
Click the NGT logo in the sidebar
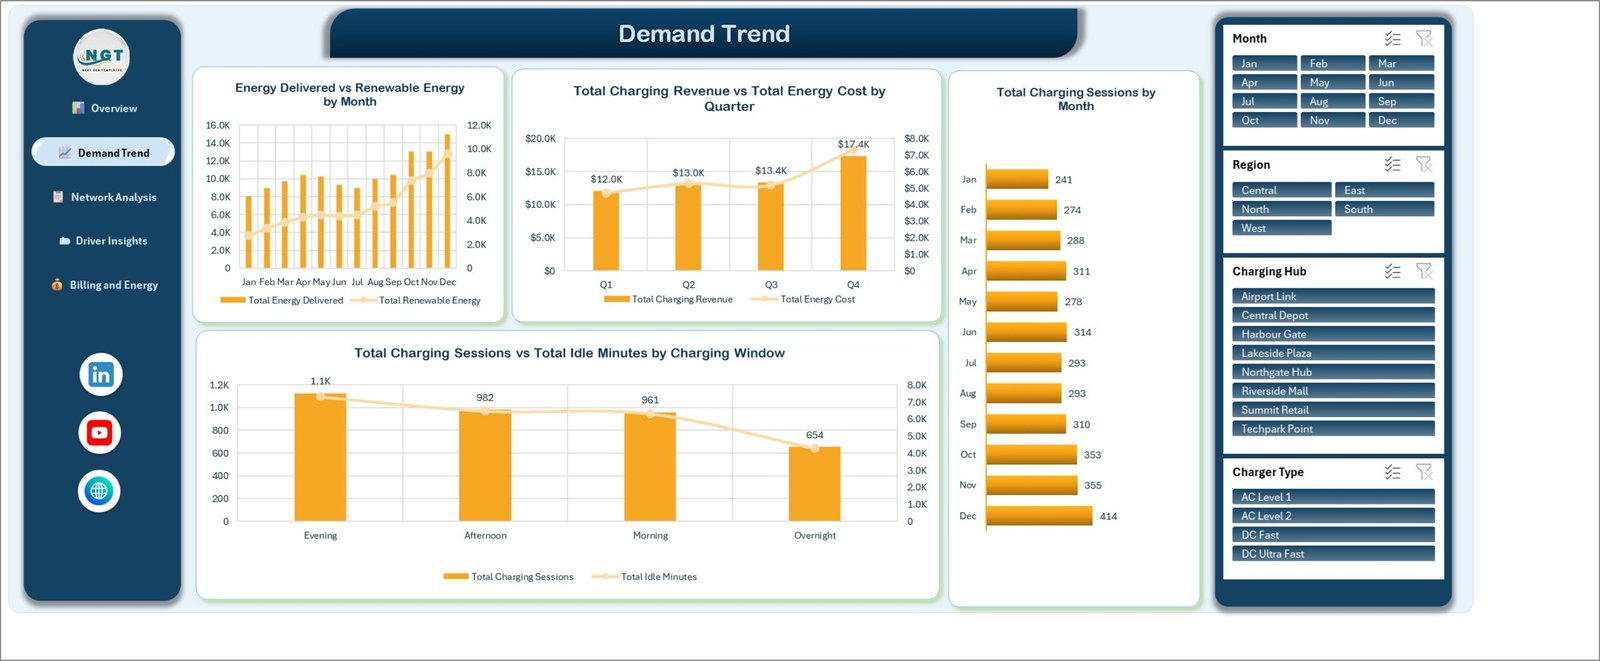[x=102, y=57]
